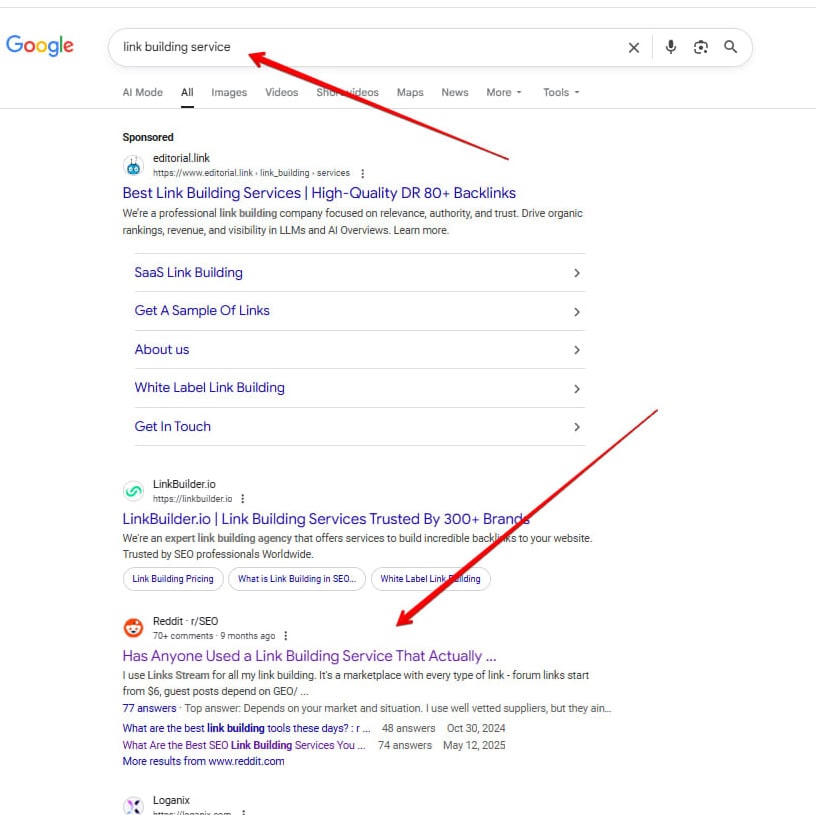Expand the SaaS Link Building sitelink chevron
Screen dimensions: 816x815
tap(577, 272)
